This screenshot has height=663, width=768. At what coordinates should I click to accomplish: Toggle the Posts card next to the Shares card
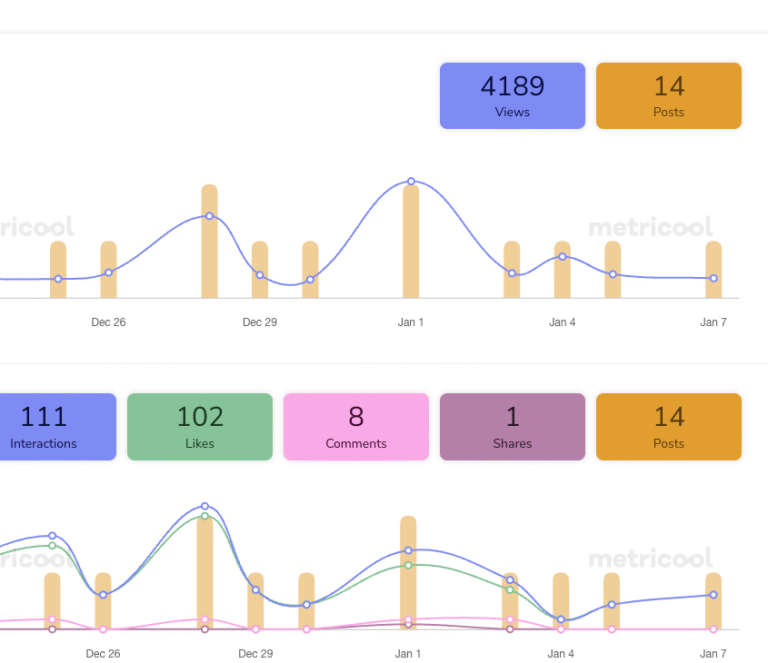pyautogui.click(x=668, y=427)
